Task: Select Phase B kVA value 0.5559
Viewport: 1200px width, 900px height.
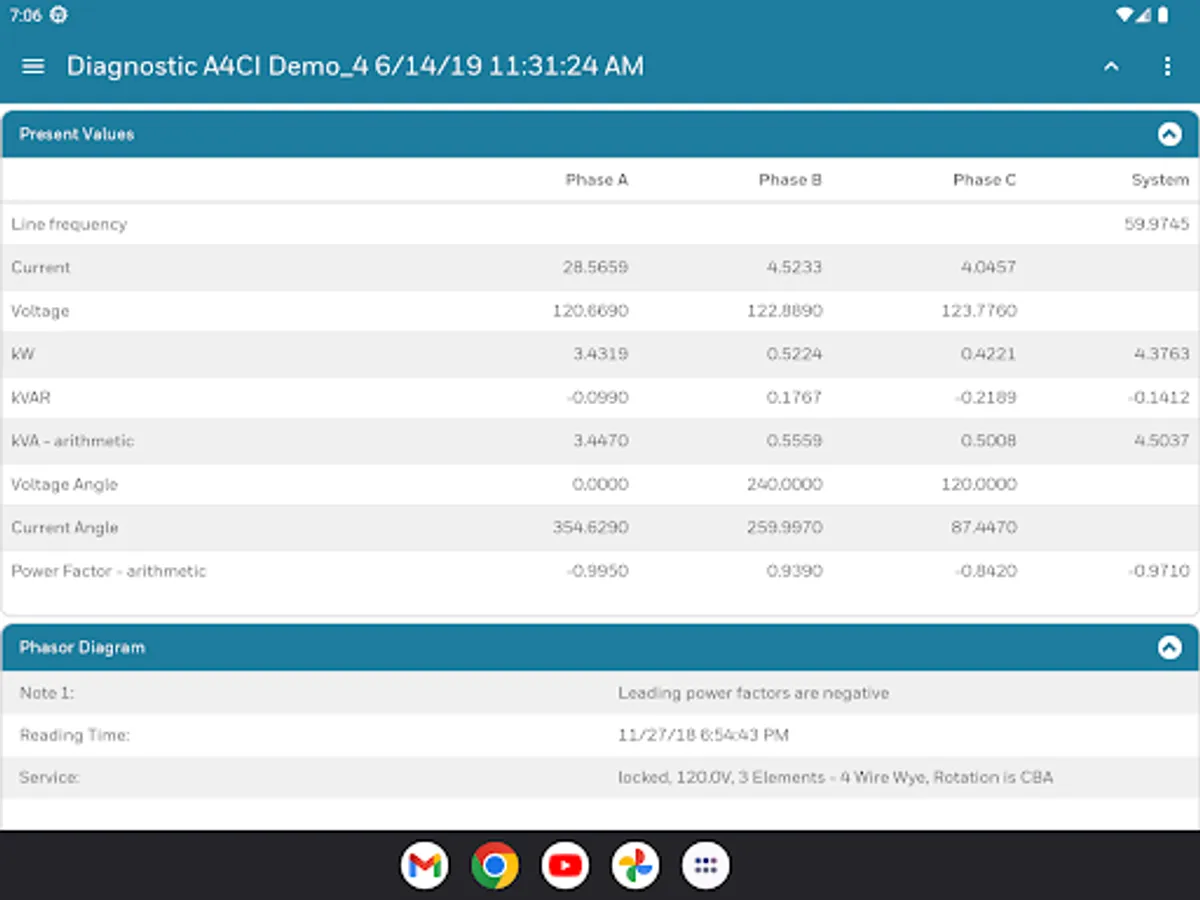Action: click(x=794, y=441)
